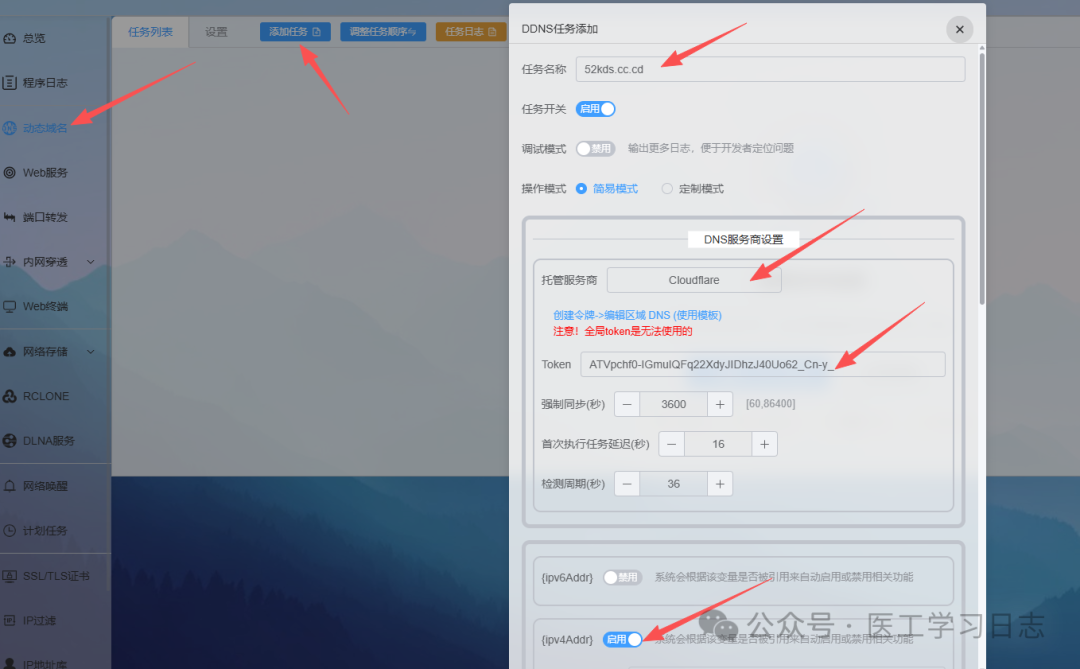Enable 调试模式 debug mode
The image size is (1080, 669).
coord(595,148)
